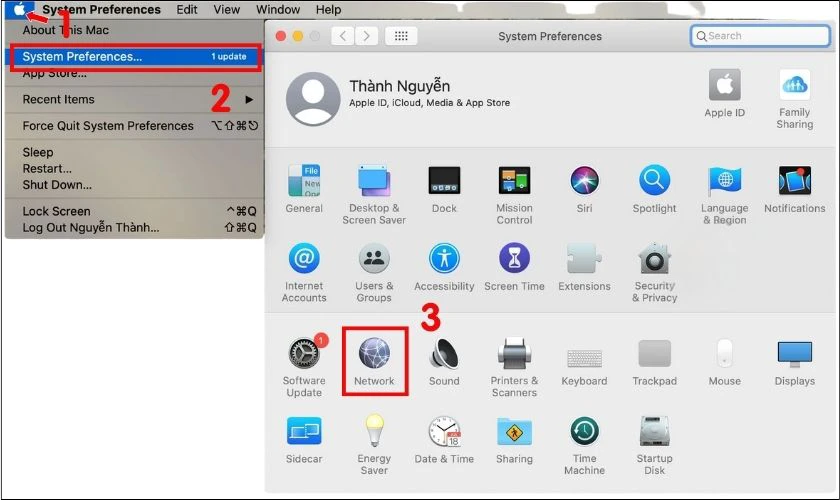Click the user profile avatar picture

point(313,99)
